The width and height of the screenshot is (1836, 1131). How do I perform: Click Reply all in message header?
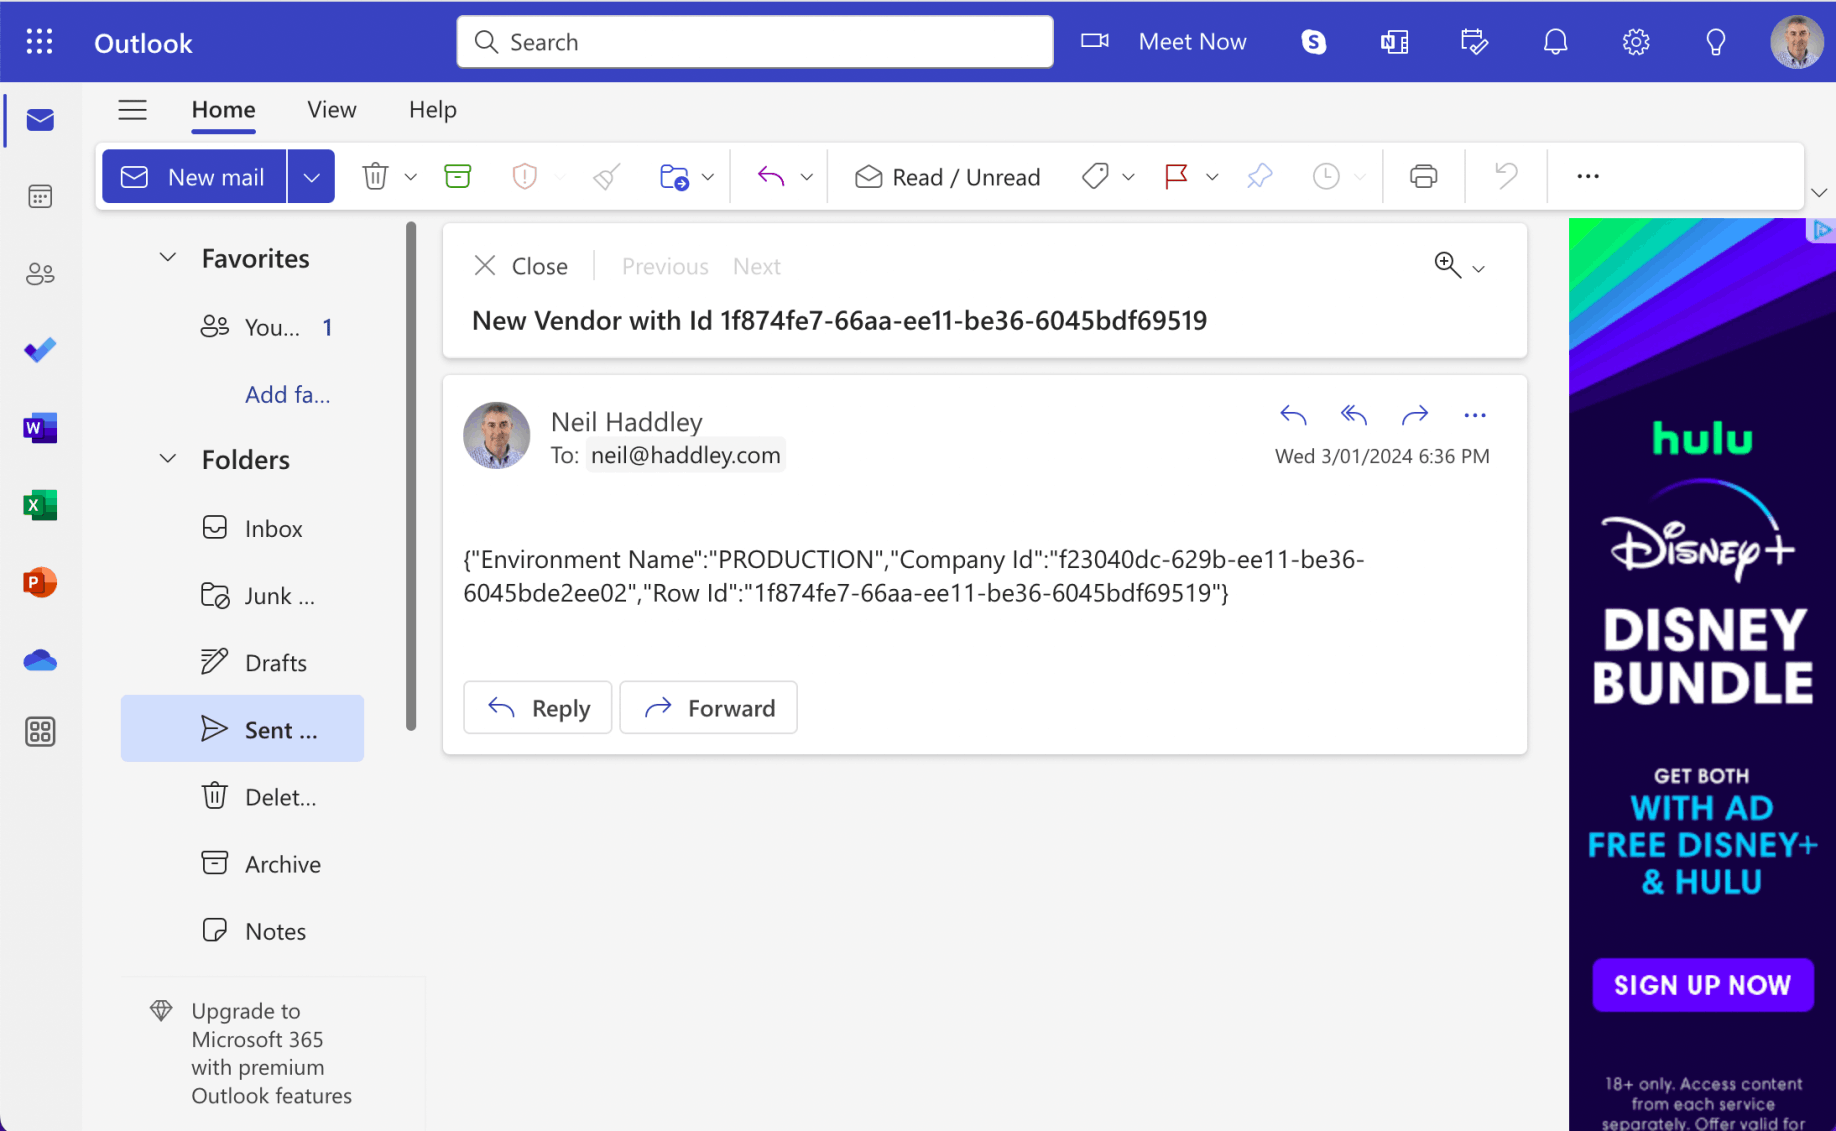click(x=1354, y=414)
